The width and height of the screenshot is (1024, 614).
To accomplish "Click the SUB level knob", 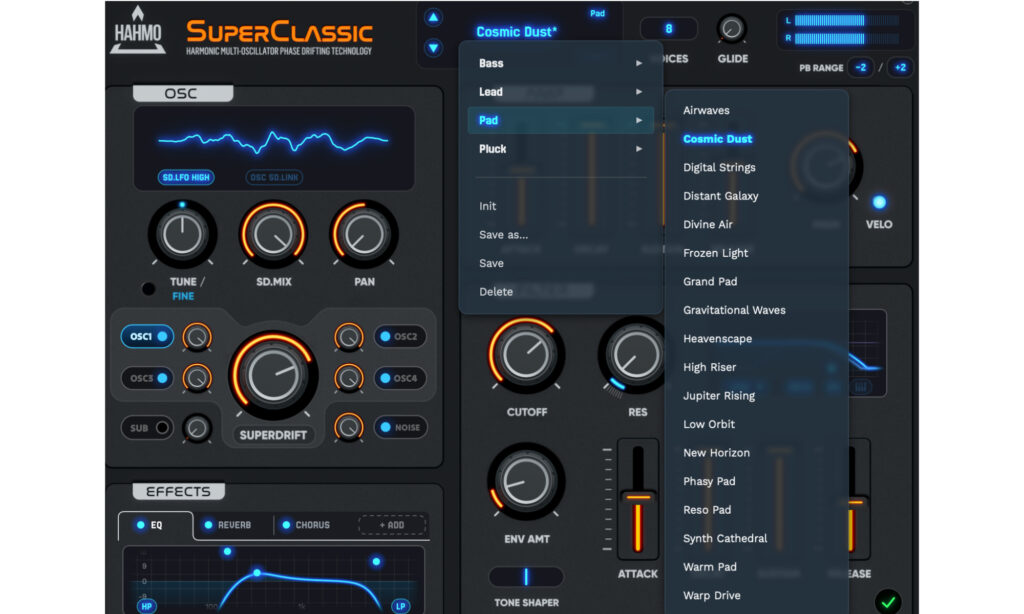I will click(x=197, y=428).
